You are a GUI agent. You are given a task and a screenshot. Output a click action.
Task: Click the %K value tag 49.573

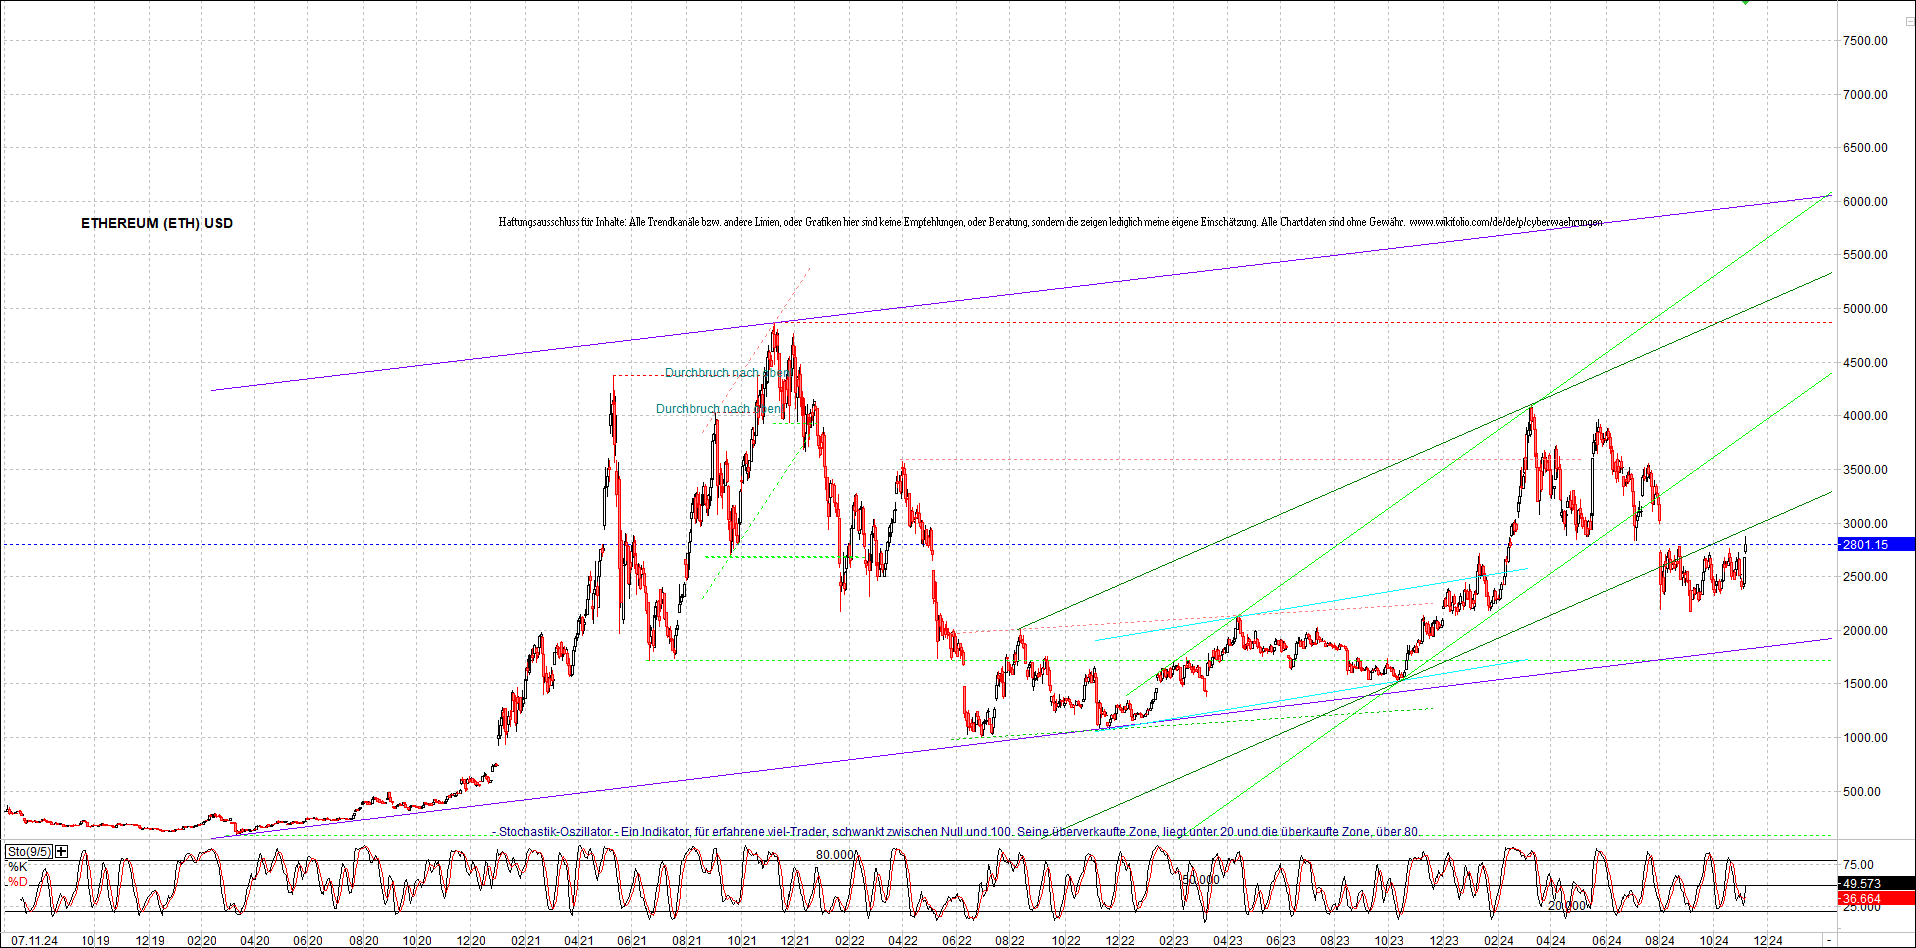click(x=1876, y=884)
